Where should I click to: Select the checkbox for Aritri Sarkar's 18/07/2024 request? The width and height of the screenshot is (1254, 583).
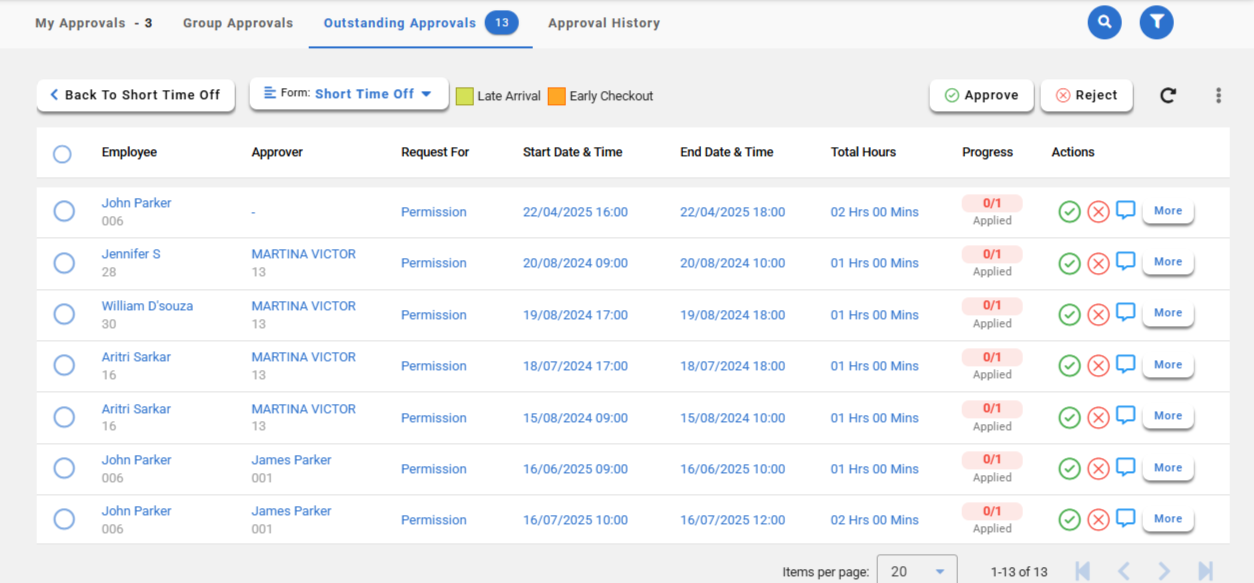point(64,365)
